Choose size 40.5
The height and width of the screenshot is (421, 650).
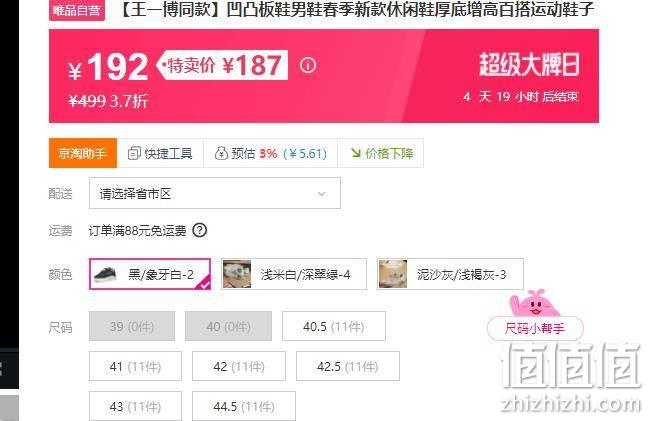coord(334,327)
